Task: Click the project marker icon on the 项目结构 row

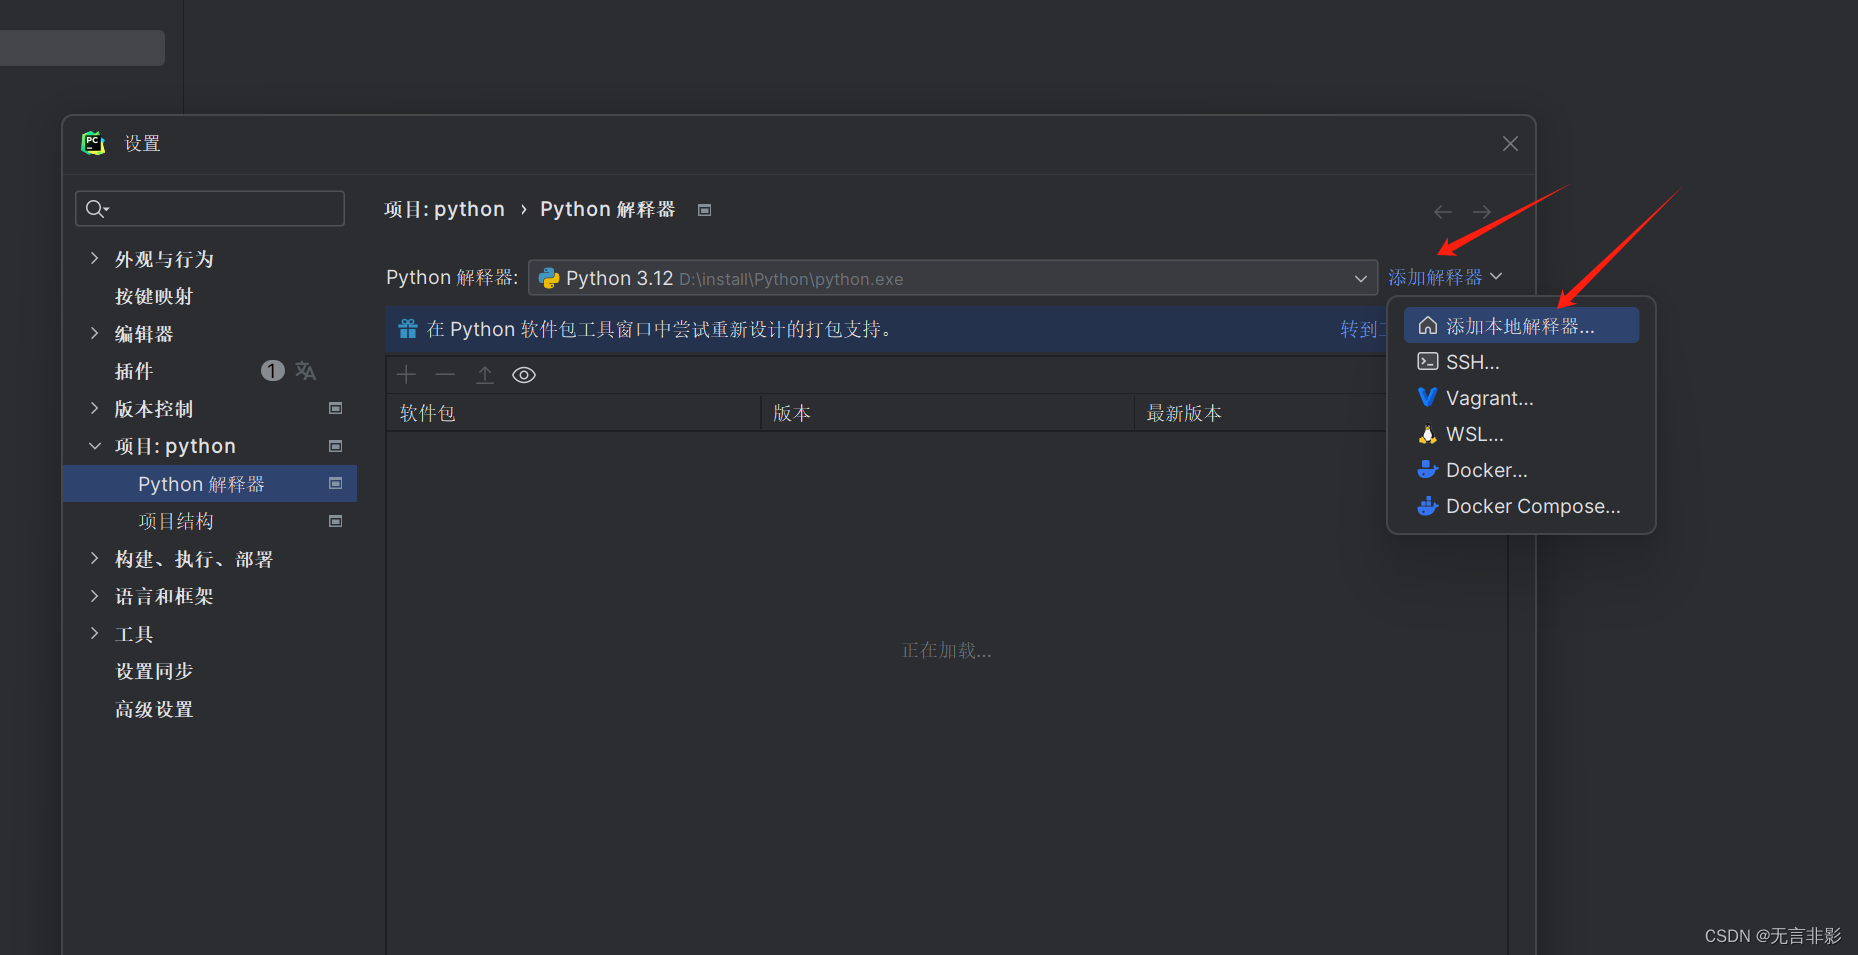Action: 336,521
